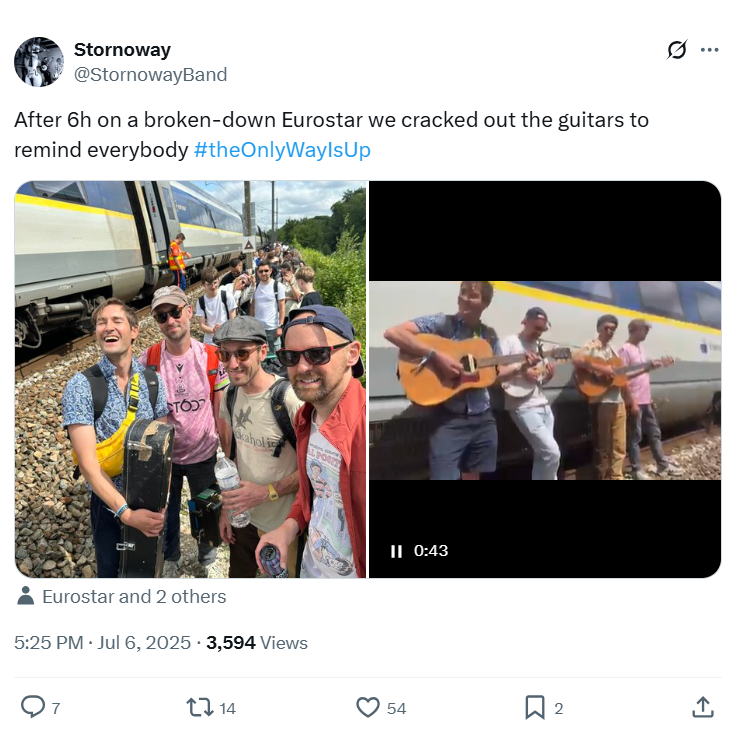Image resolution: width=736 pixels, height=731 pixels.
Task: Open the Grok explain icon
Action: pyautogui.click(x=677, y=50)
